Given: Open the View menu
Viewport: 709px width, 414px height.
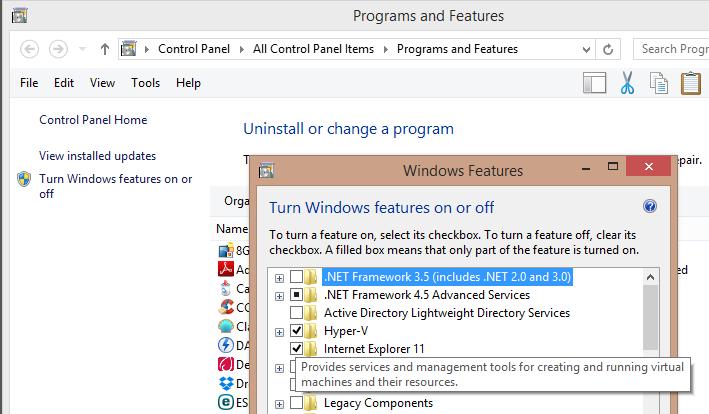Looking at the screenshot, I should point(102,83).
